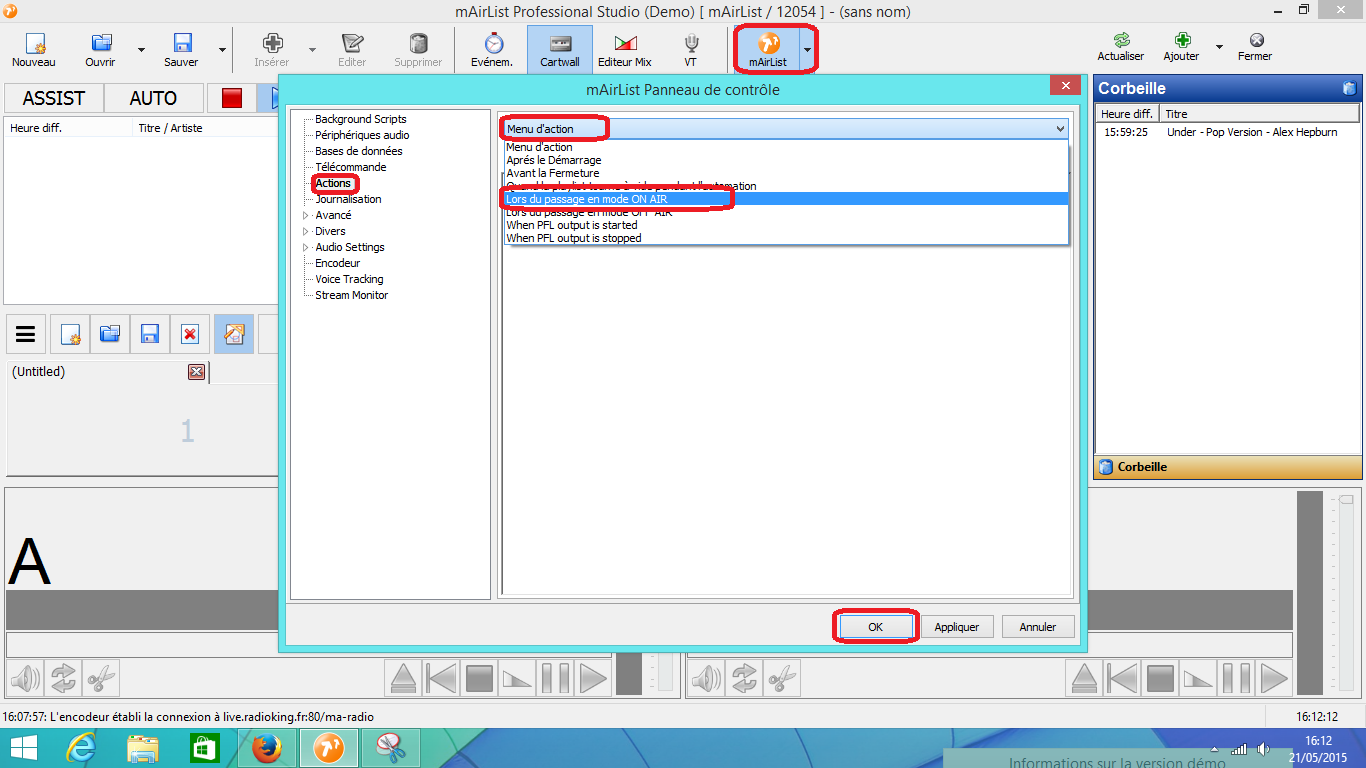This screenshot has width=1366, height=768.
Task: Click the red stop button beside AUTO
Action: 232,98
